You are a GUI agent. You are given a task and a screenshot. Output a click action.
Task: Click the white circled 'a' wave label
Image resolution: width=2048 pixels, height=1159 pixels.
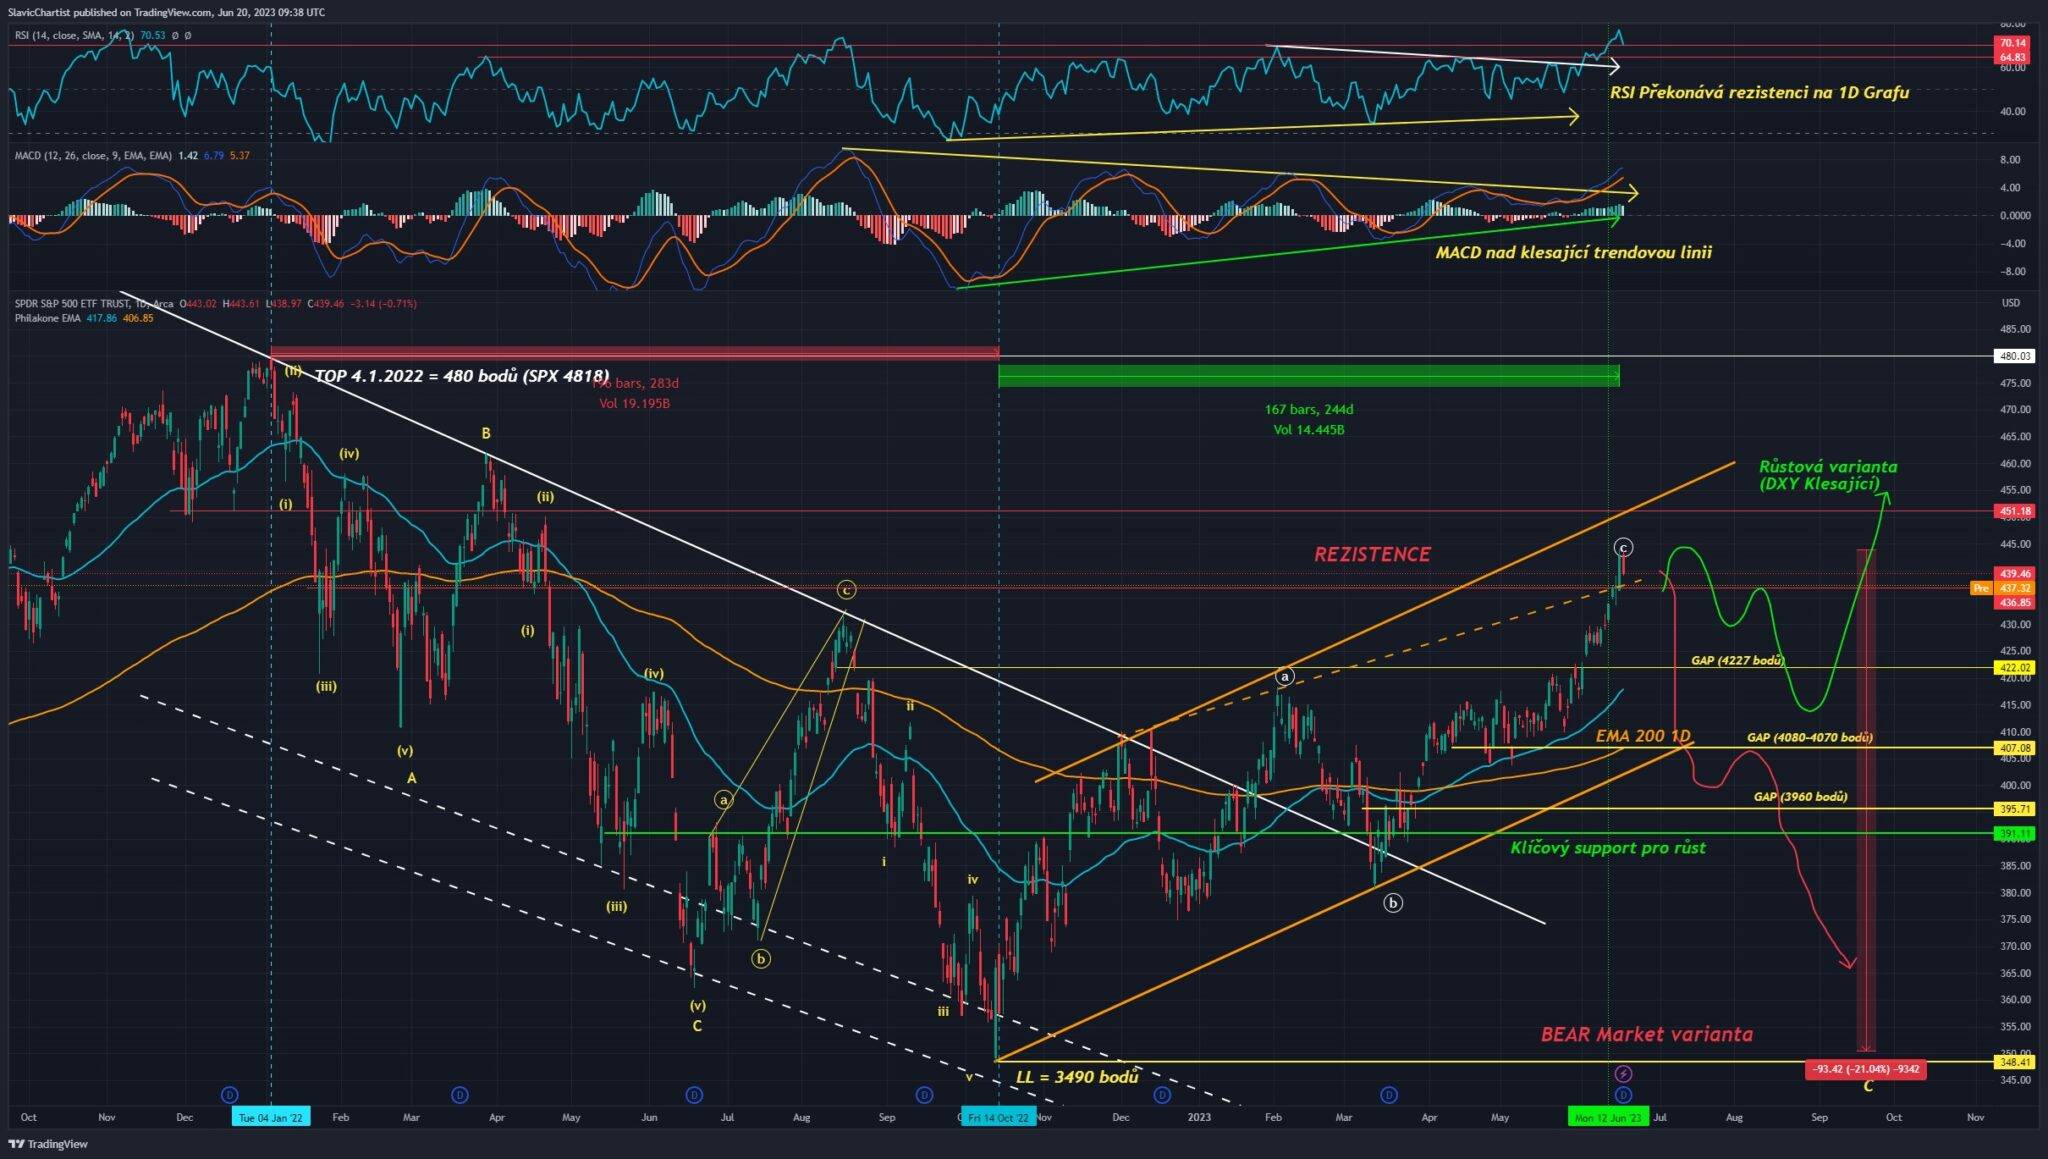click(x=1285, y=677)
